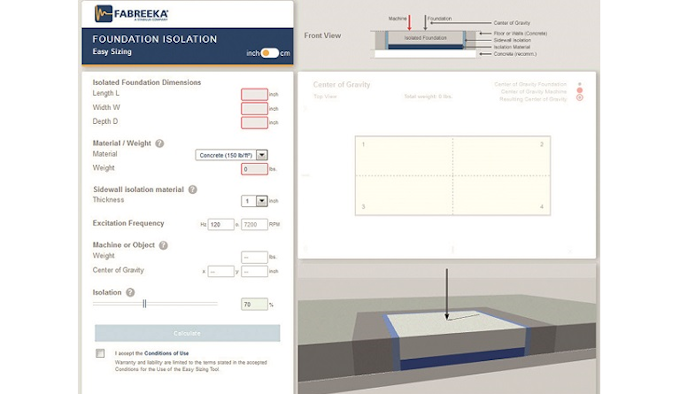
Task: Click the Calculate button
Action: (x=187, y=333)
